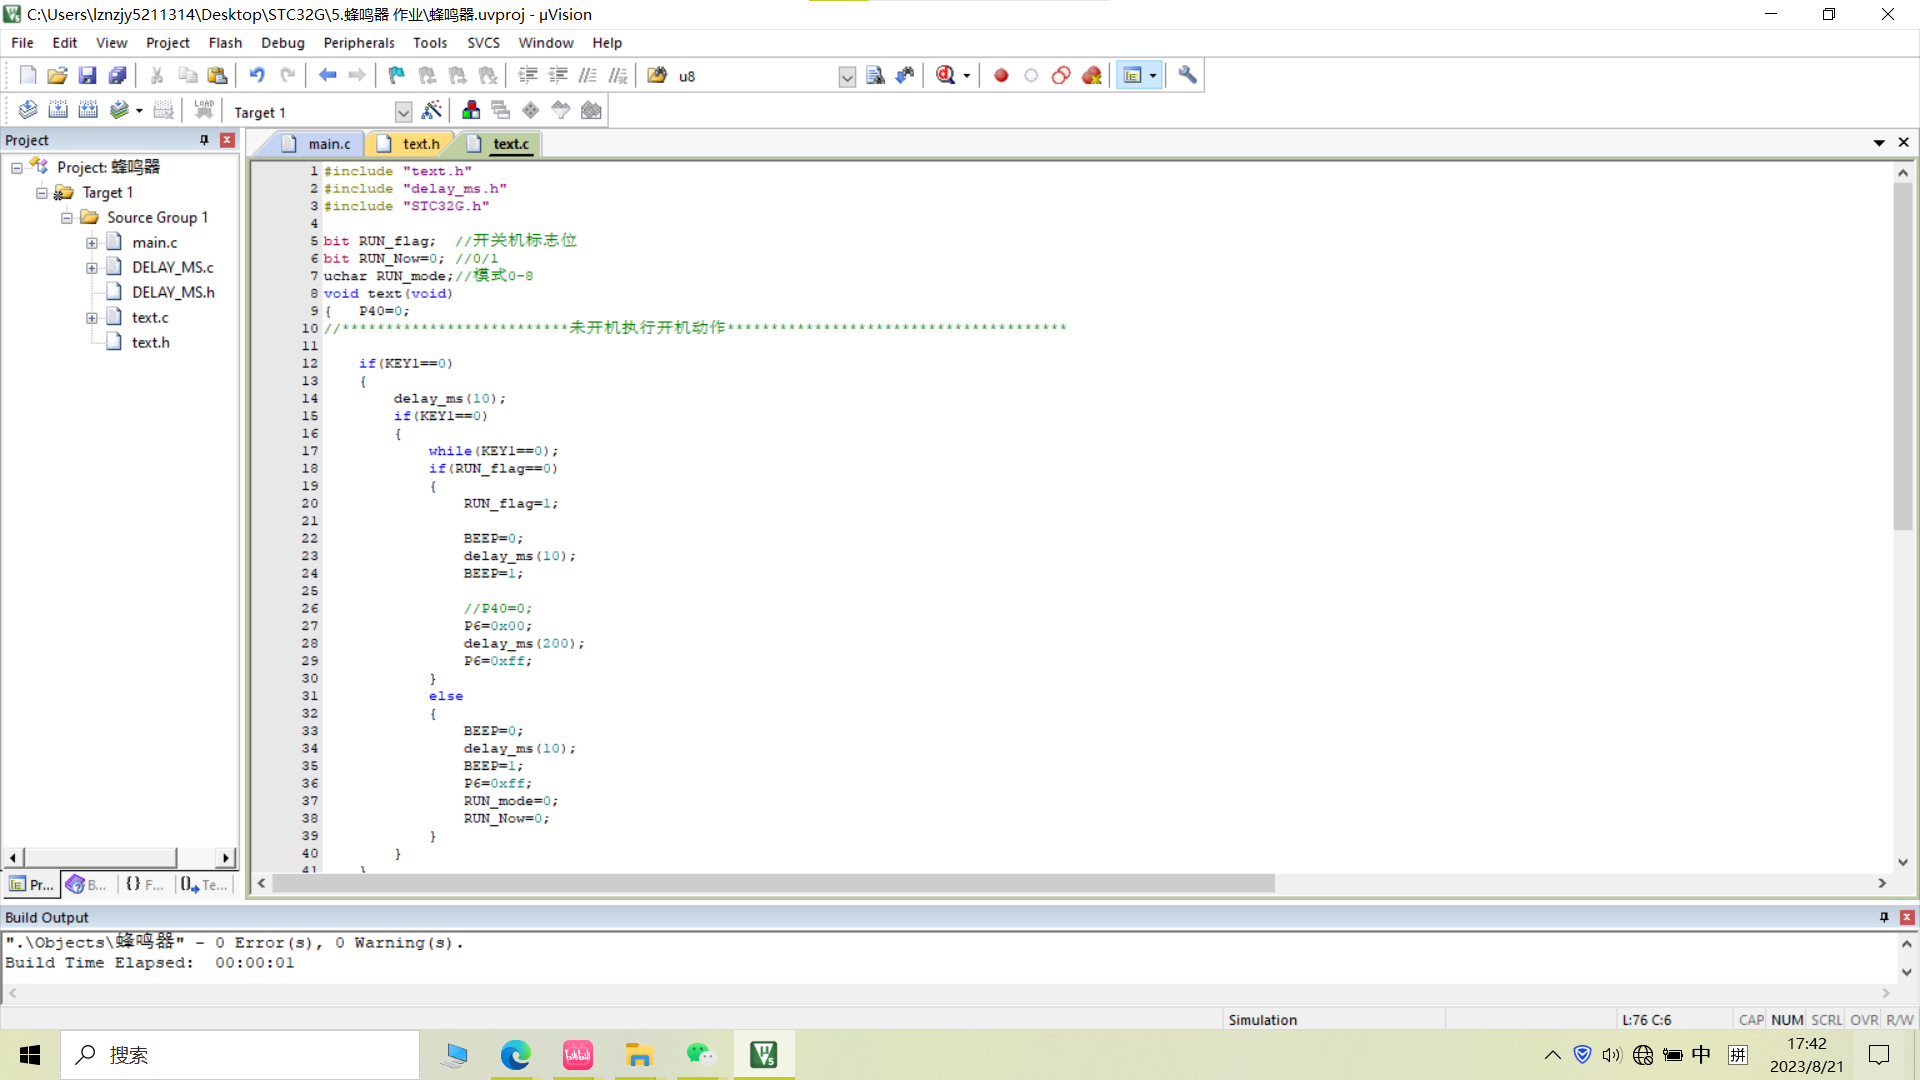Click the editor vertical scrollbar thumb
The image size is (1920, 1080).
(1903, 356)
